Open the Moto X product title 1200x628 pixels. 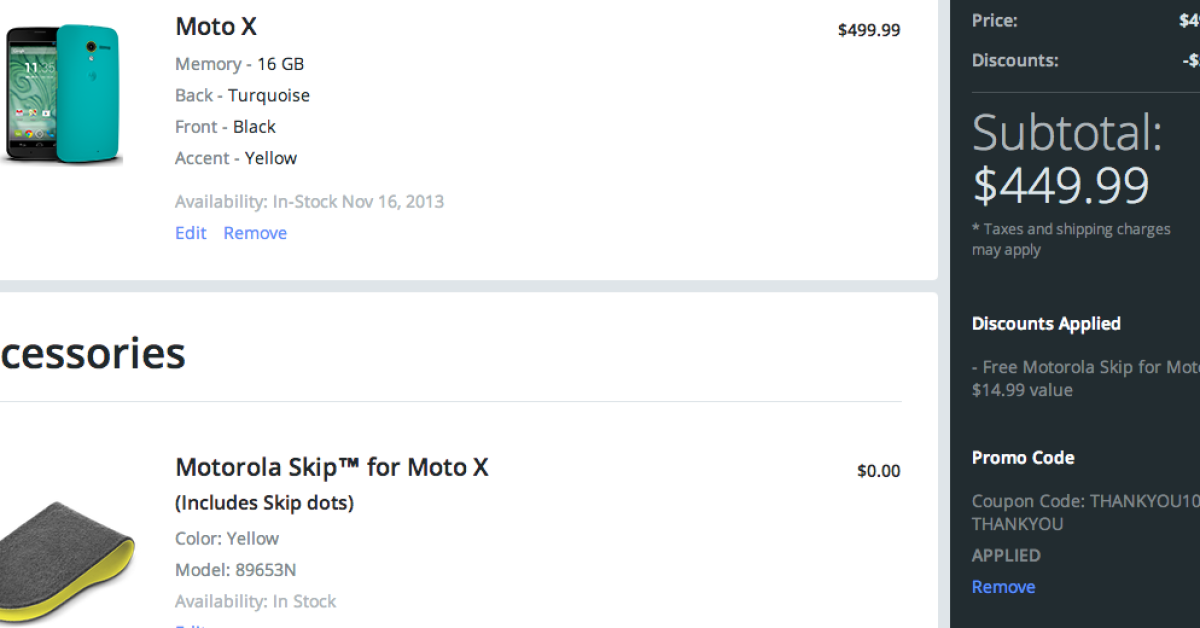[216, 27]
